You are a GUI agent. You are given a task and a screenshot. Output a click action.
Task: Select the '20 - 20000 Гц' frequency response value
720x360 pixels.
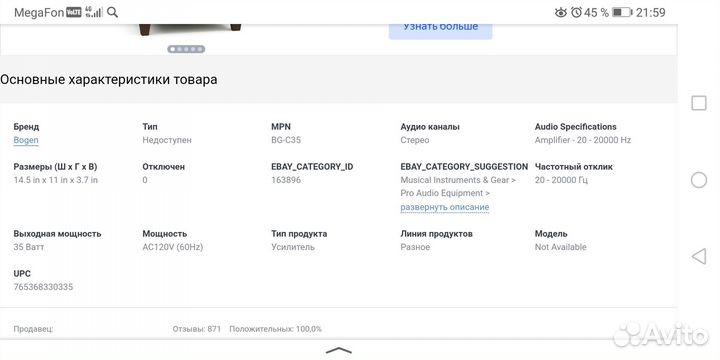[x=561, y=180]
